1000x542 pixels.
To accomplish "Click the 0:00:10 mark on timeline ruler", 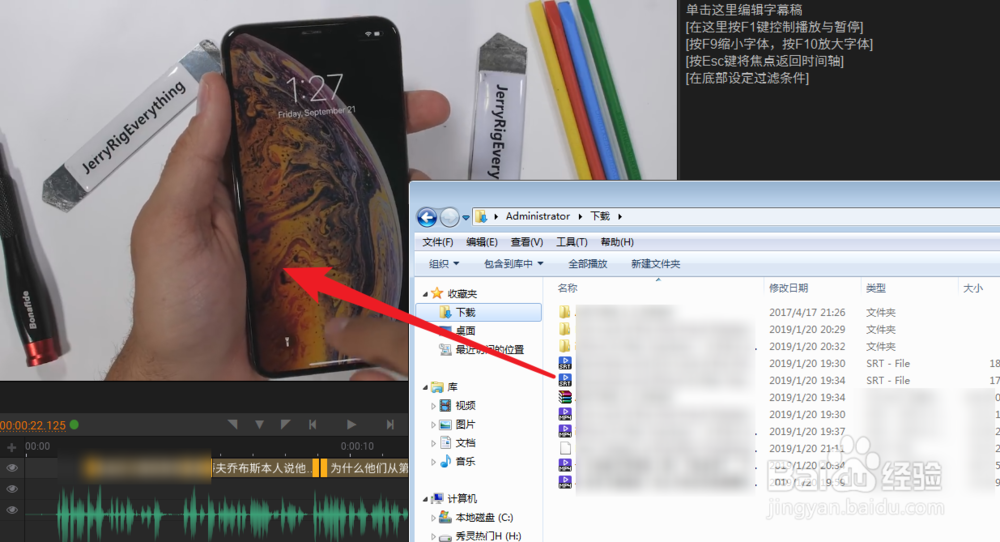I will coord(357,446).
